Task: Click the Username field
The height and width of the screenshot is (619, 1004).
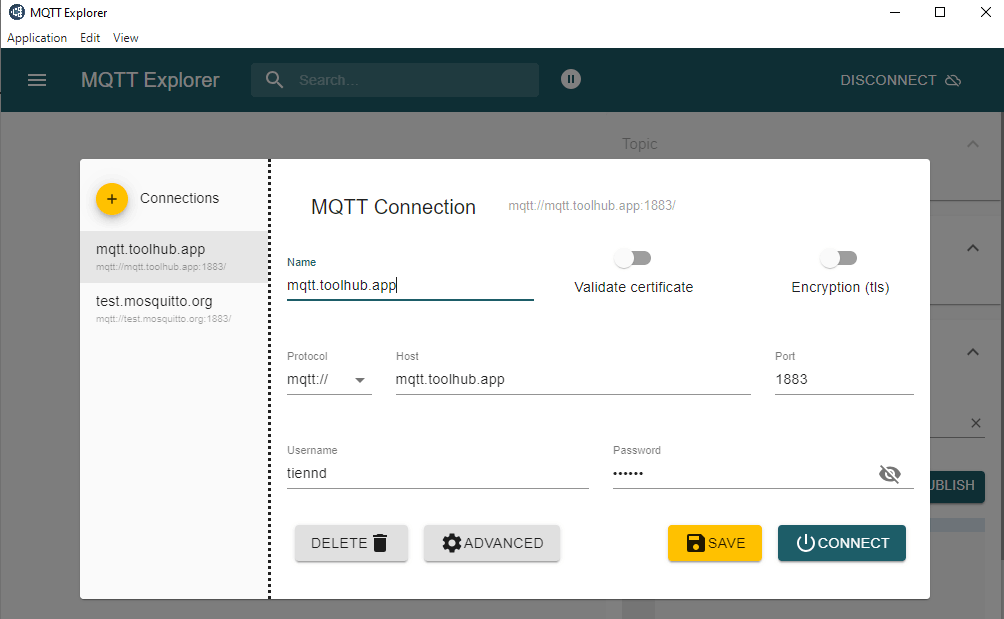Action: (x=437, y=474)
